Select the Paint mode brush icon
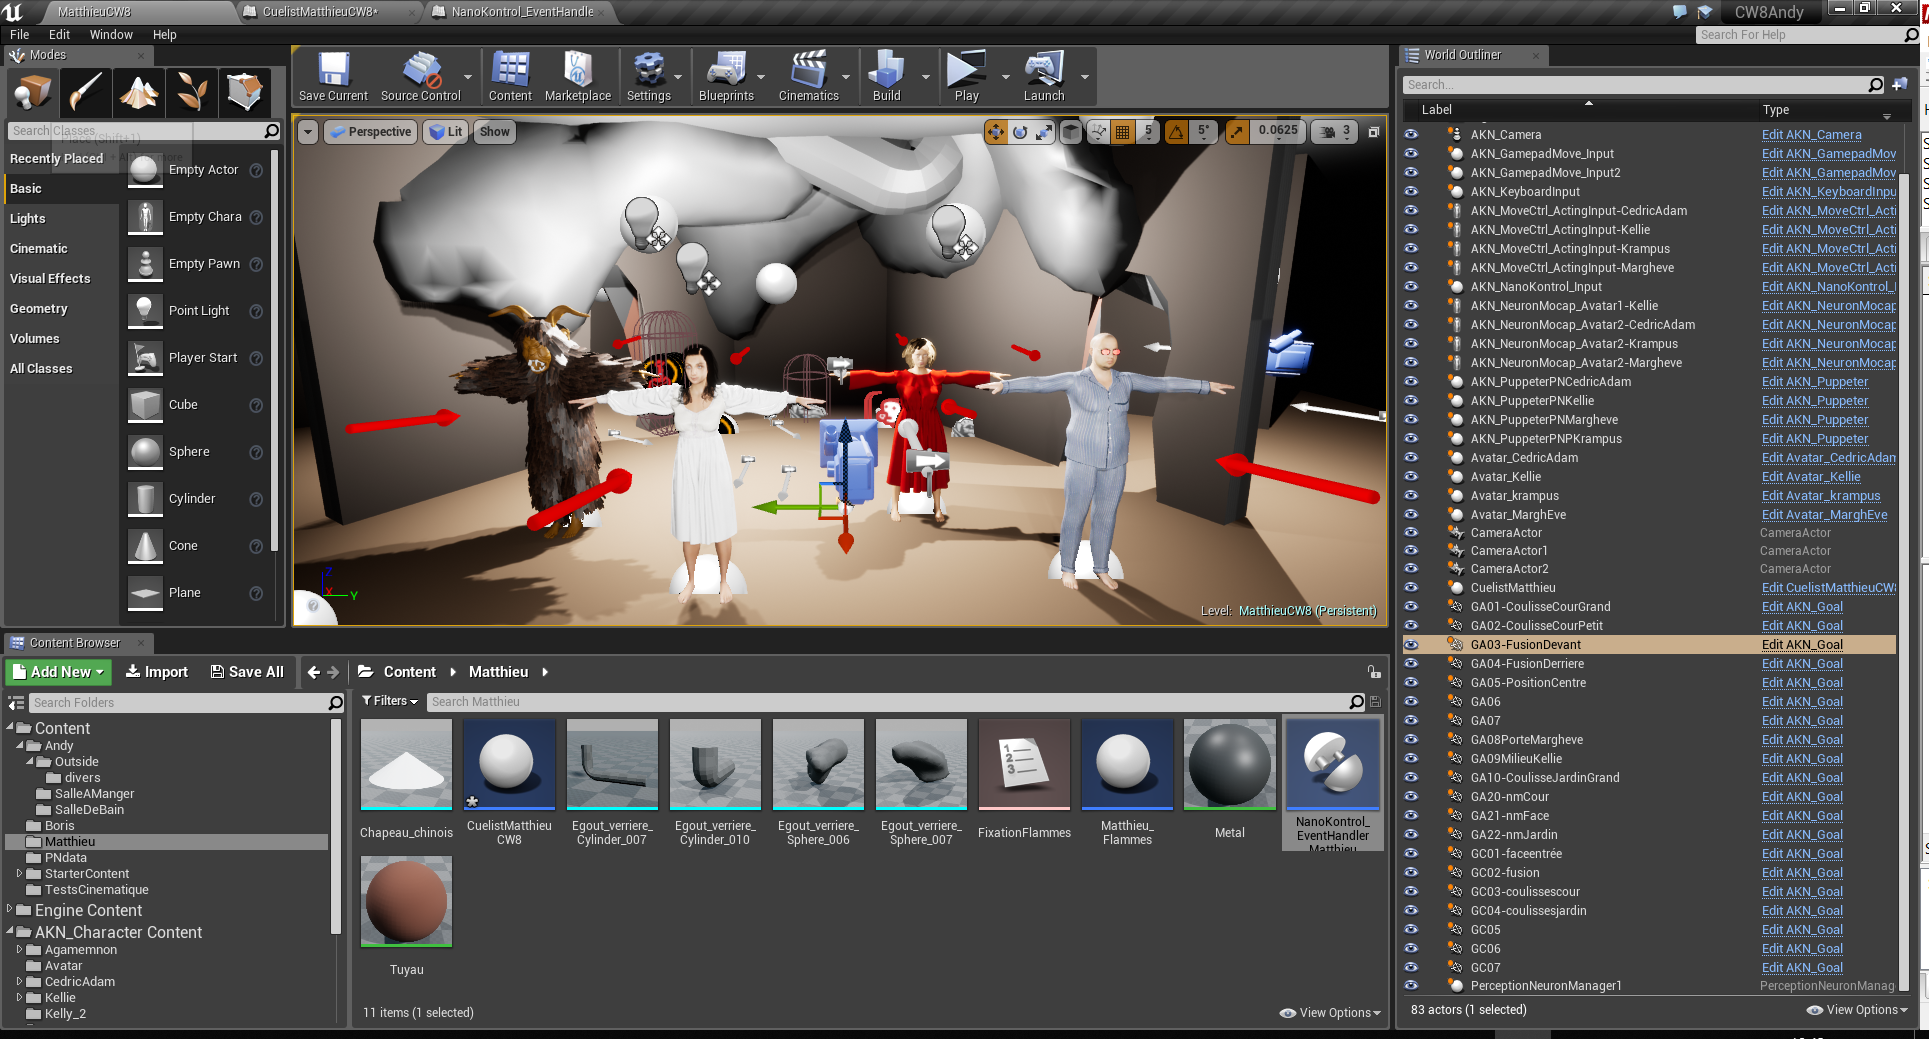Image resolution: width=1929 pixels, height=1039 pixels. [x=85, y=92]
